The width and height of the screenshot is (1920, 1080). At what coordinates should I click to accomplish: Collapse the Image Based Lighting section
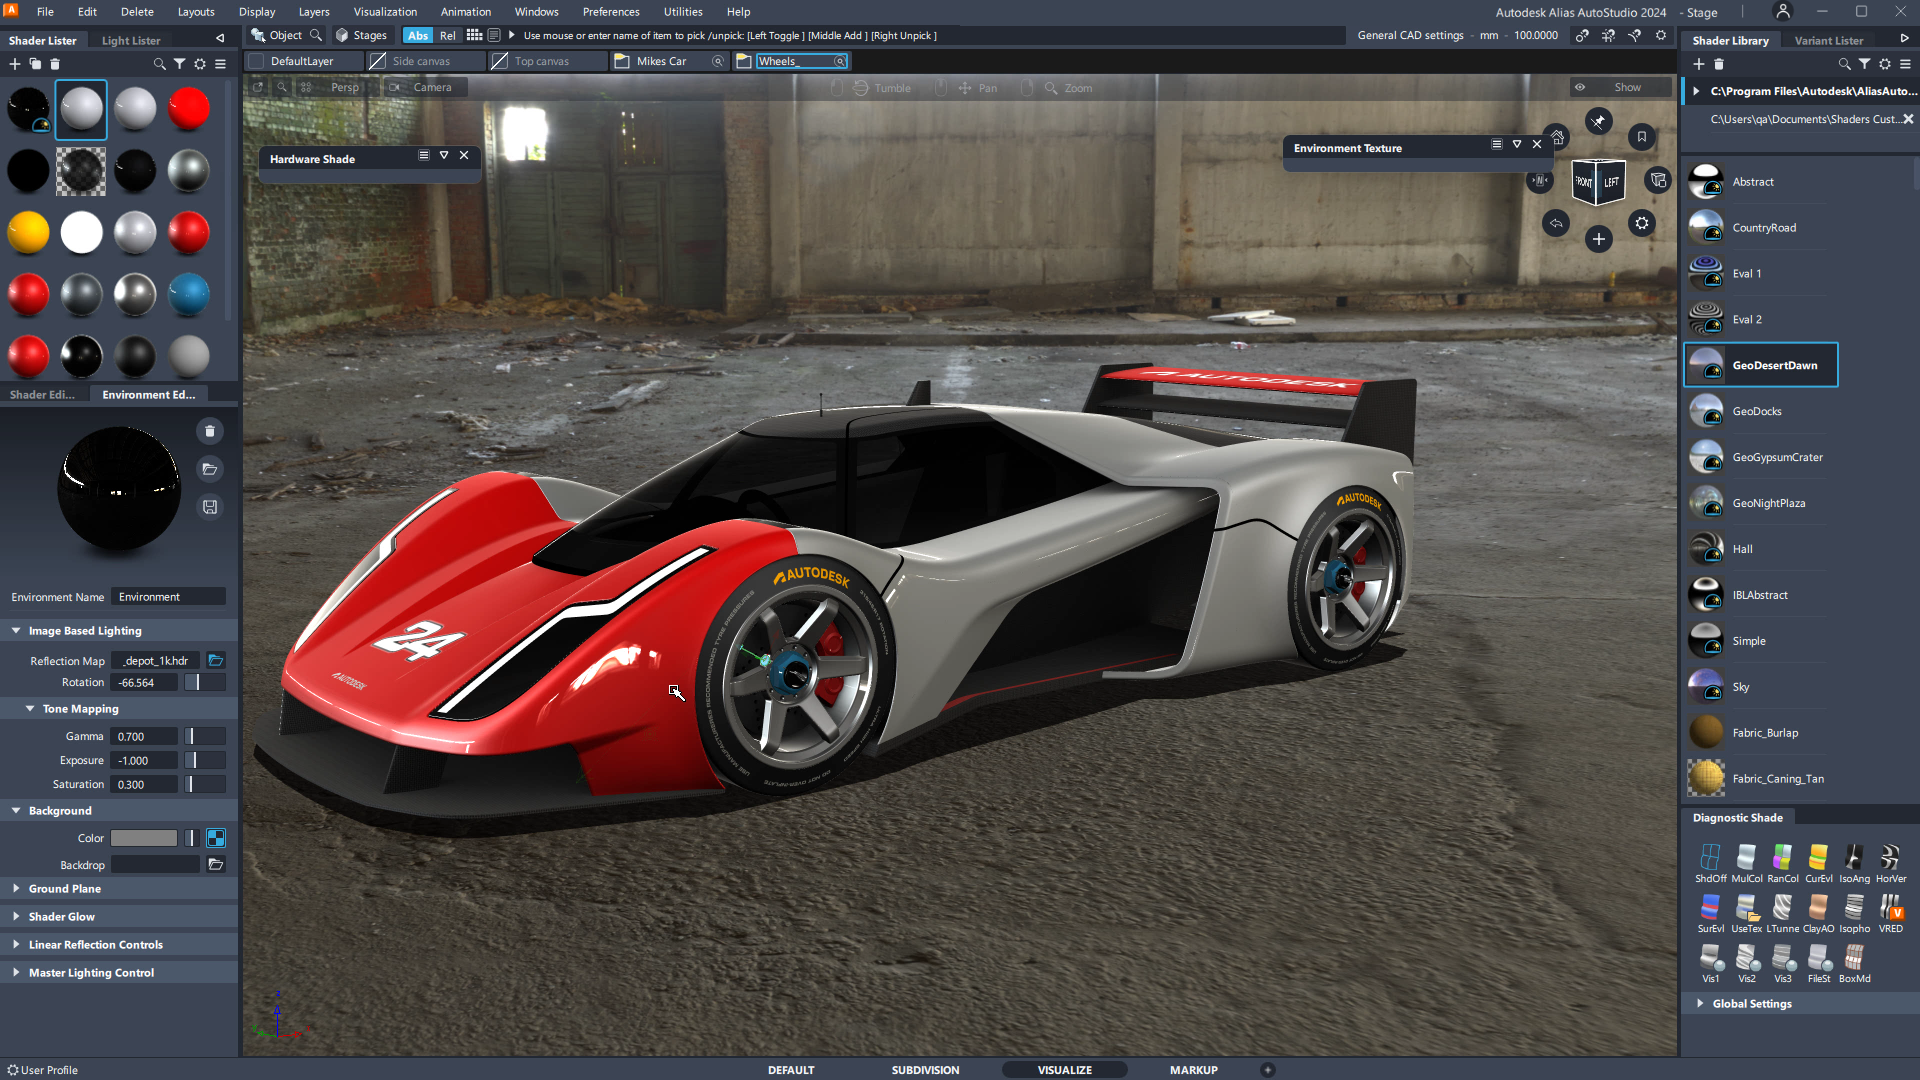pos(16,631)
